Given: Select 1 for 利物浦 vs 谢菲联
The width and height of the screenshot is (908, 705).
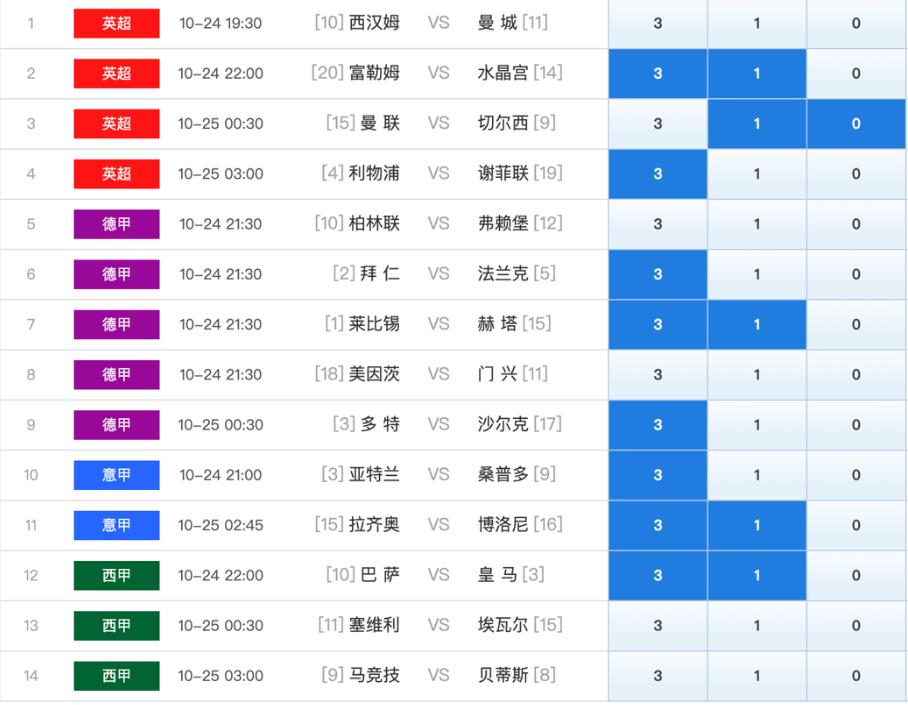Looking at the screenshot, I should (x=757, y=174).
